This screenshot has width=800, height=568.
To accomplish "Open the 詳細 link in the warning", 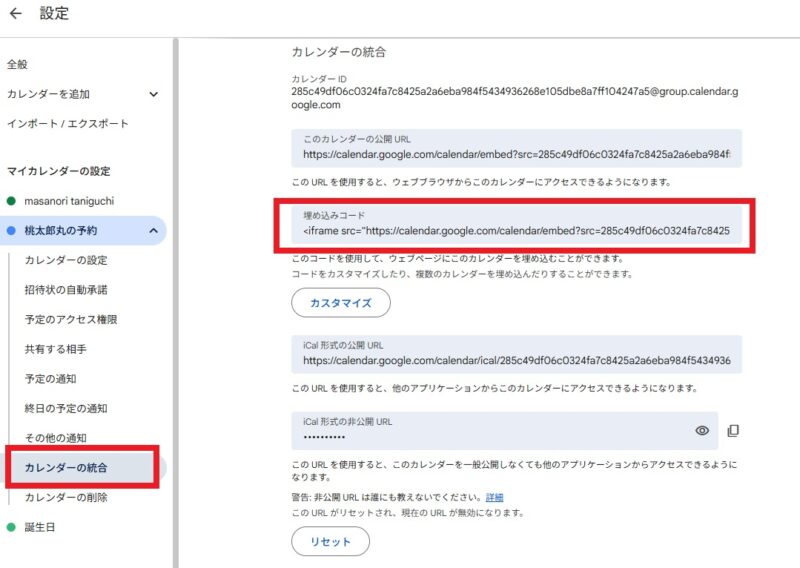I will point(494,497).
